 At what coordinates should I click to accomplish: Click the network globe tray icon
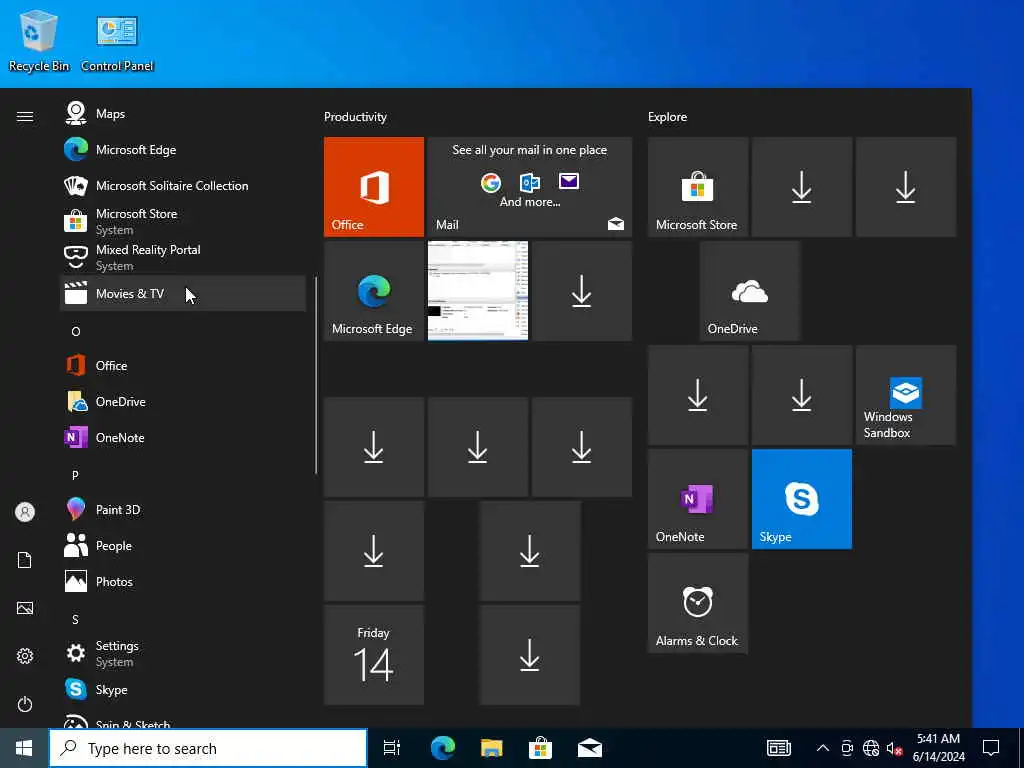tap(871, 748)
